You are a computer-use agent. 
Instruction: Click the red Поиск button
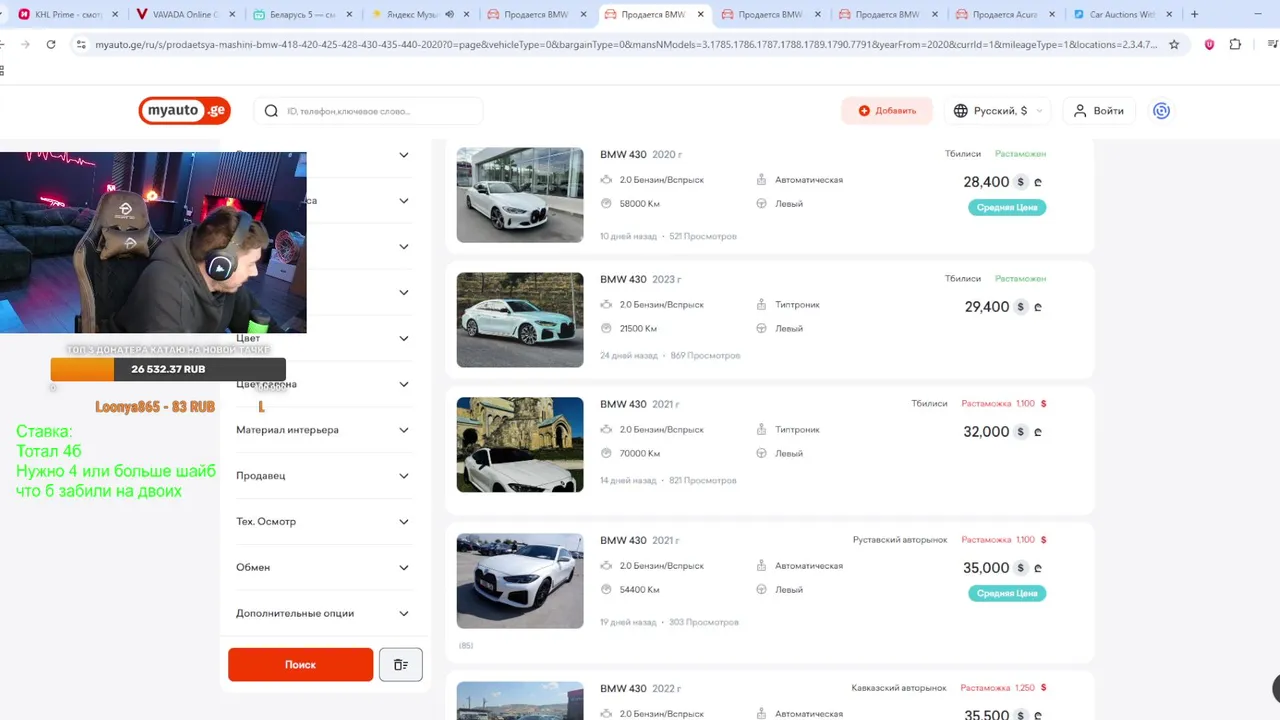300,665
